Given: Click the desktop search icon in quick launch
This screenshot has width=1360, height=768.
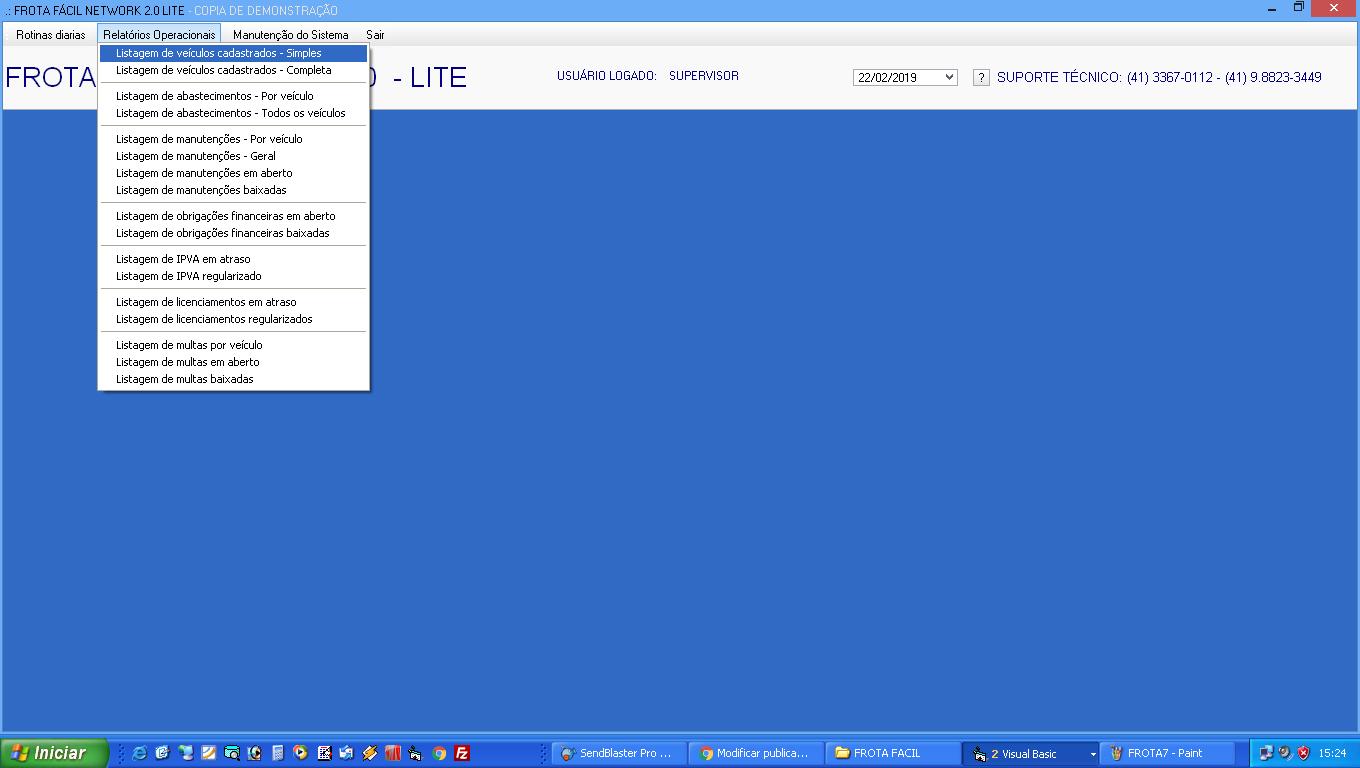Looking at the screenshot, I should [231, 753].
